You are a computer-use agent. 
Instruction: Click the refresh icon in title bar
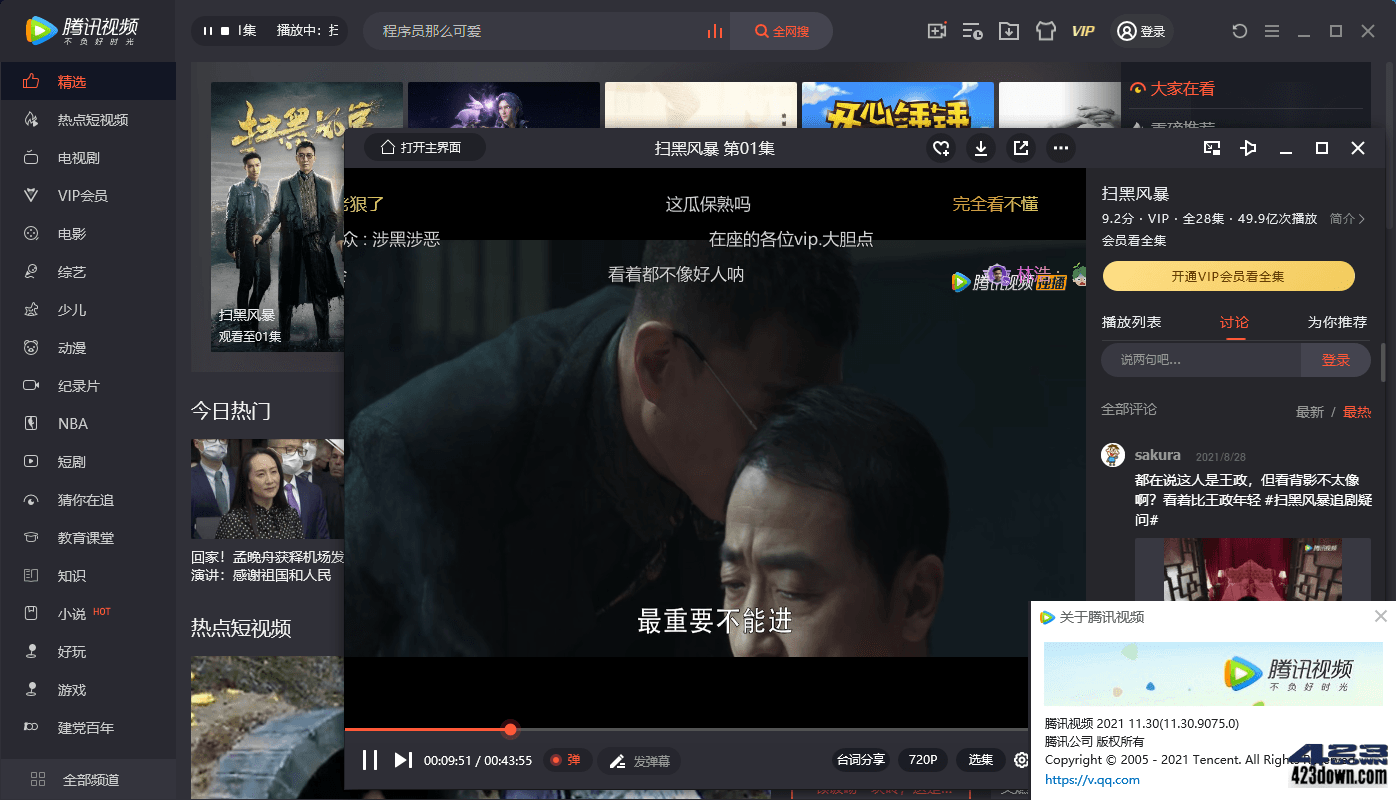1240,31
